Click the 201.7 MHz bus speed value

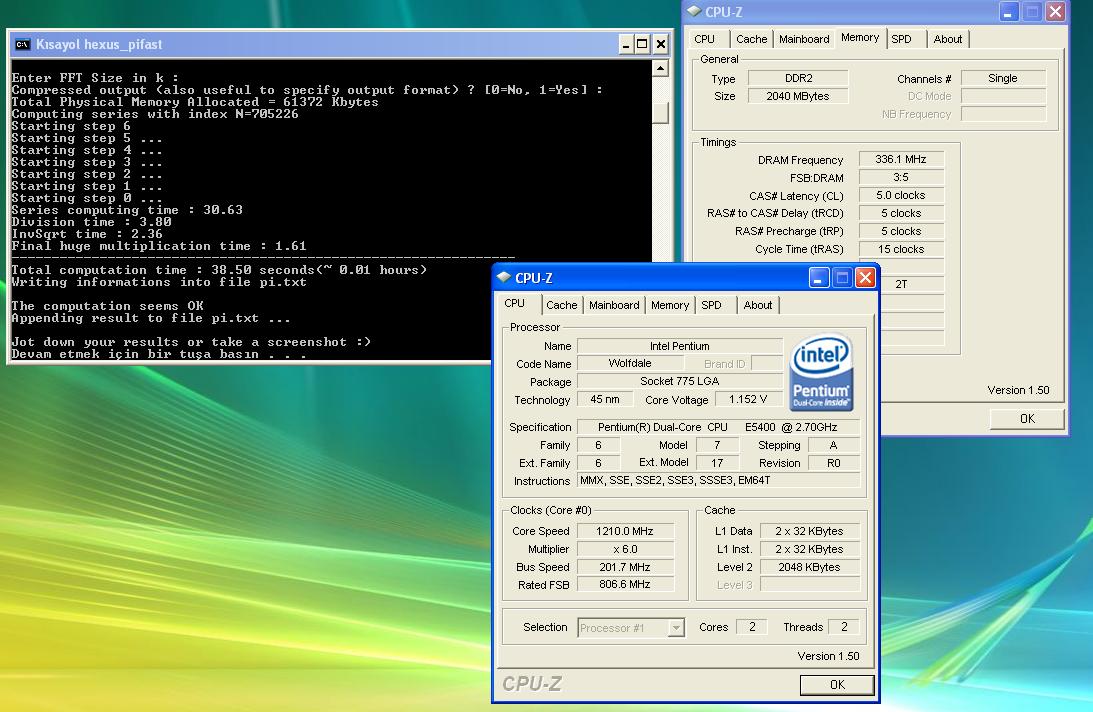[x=625, y=567]
